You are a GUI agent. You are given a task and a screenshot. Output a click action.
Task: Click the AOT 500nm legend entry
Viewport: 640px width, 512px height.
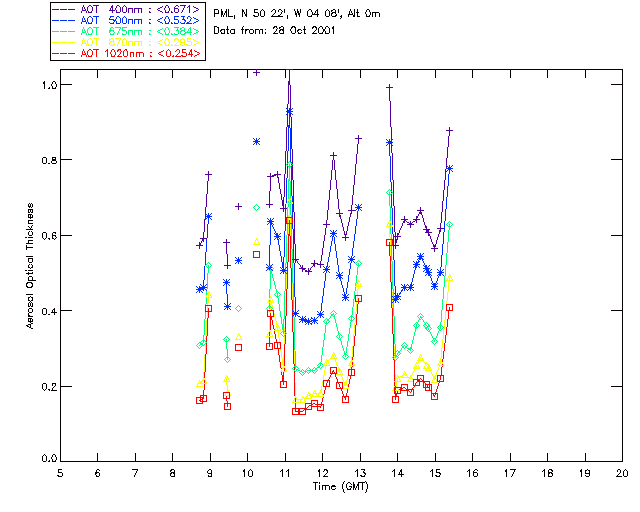pos(127,20)
